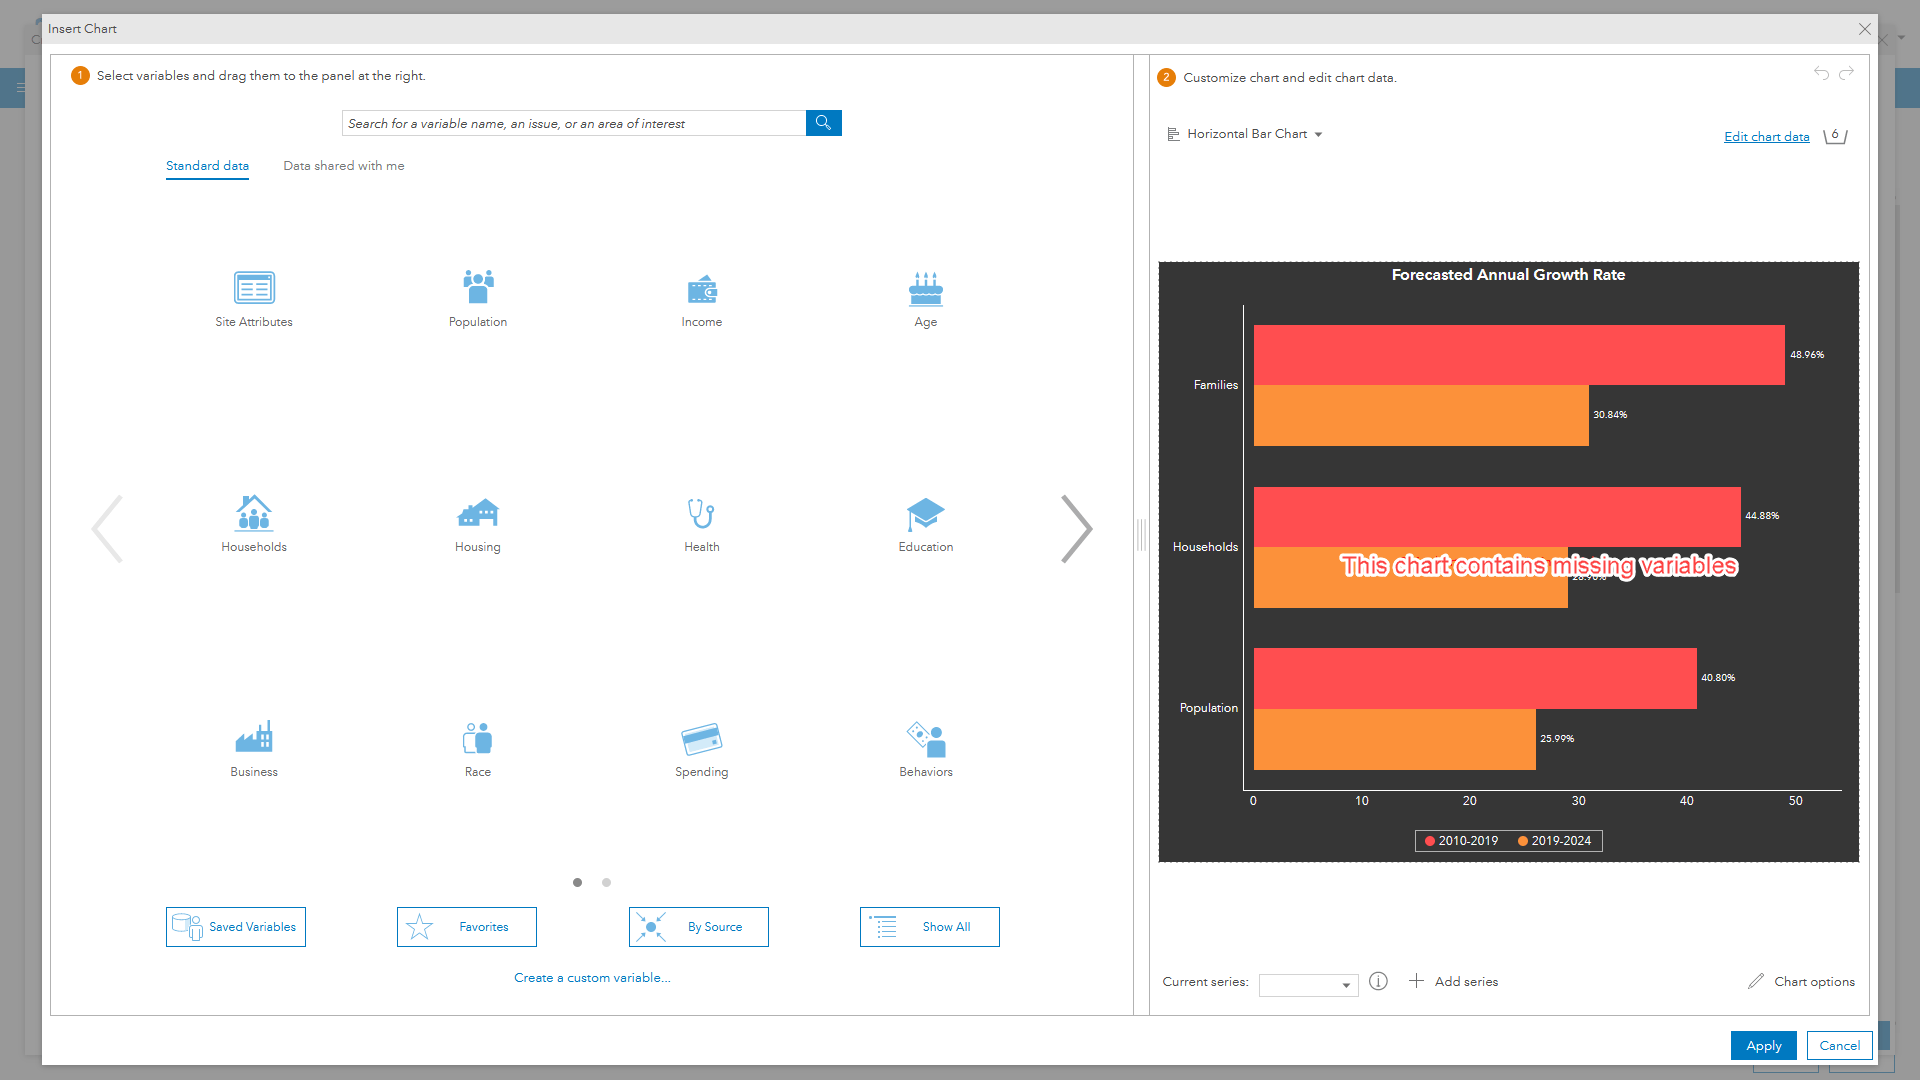Image resolution: width=1920 pixels, height=1080 pixels.
Task: Select the Standard data tab
Action: [x=207, y=166]
